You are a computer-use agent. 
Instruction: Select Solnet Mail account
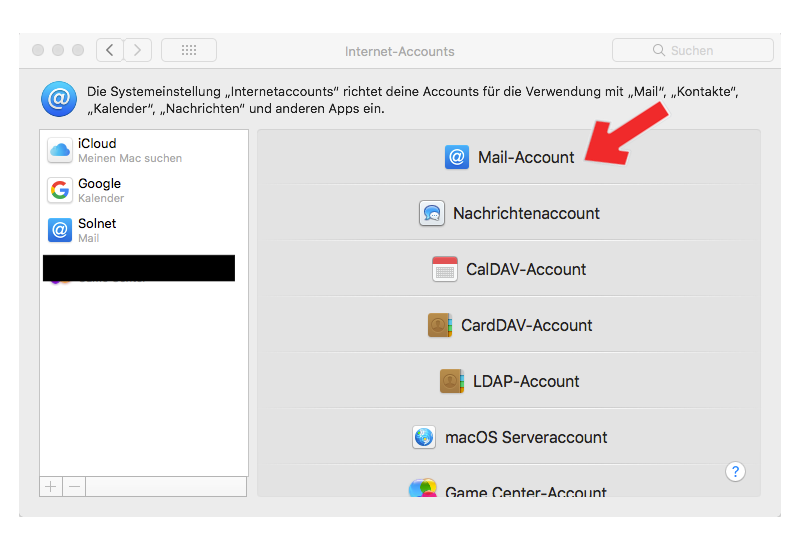144,230
